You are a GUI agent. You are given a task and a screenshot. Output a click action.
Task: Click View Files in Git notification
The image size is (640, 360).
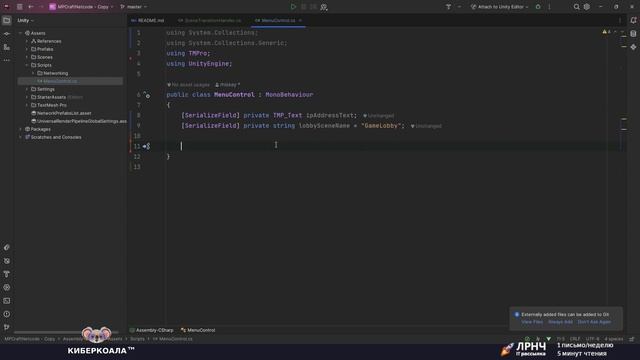click(532, 322)
